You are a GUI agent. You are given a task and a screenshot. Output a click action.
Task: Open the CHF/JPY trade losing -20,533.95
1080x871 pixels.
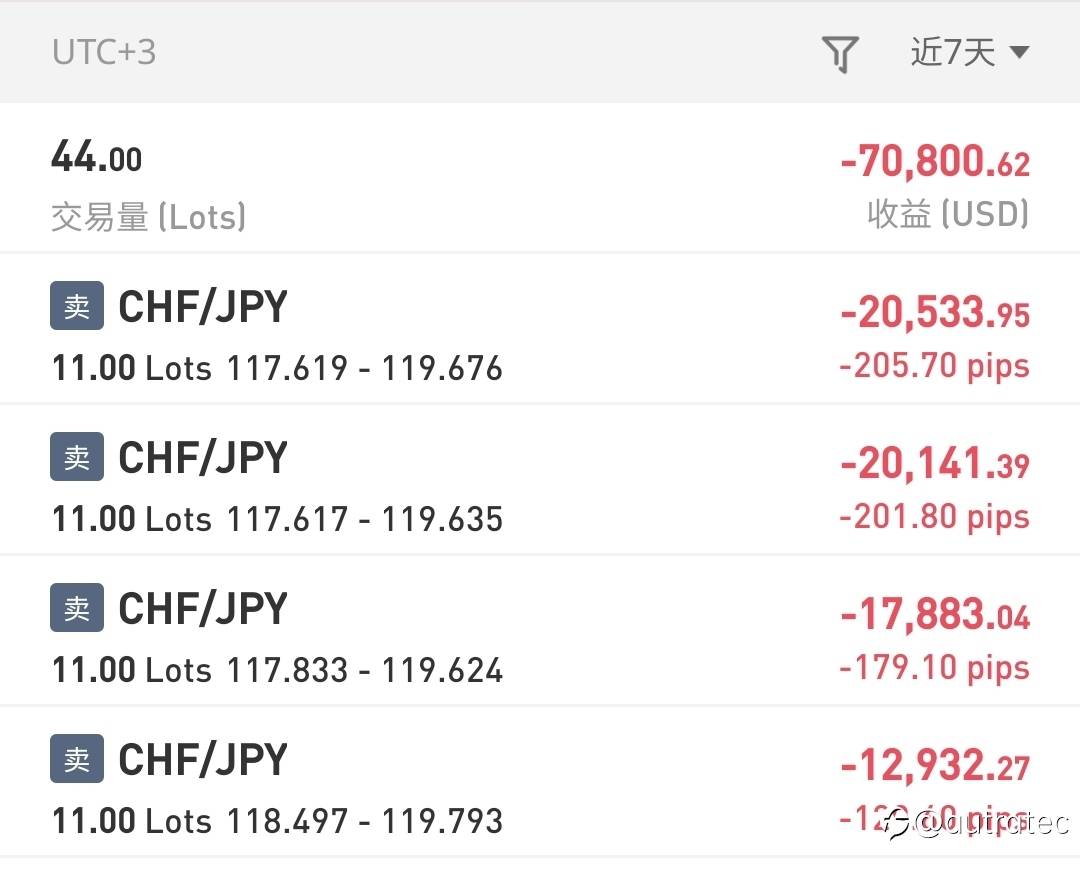[x=540, y=329]
